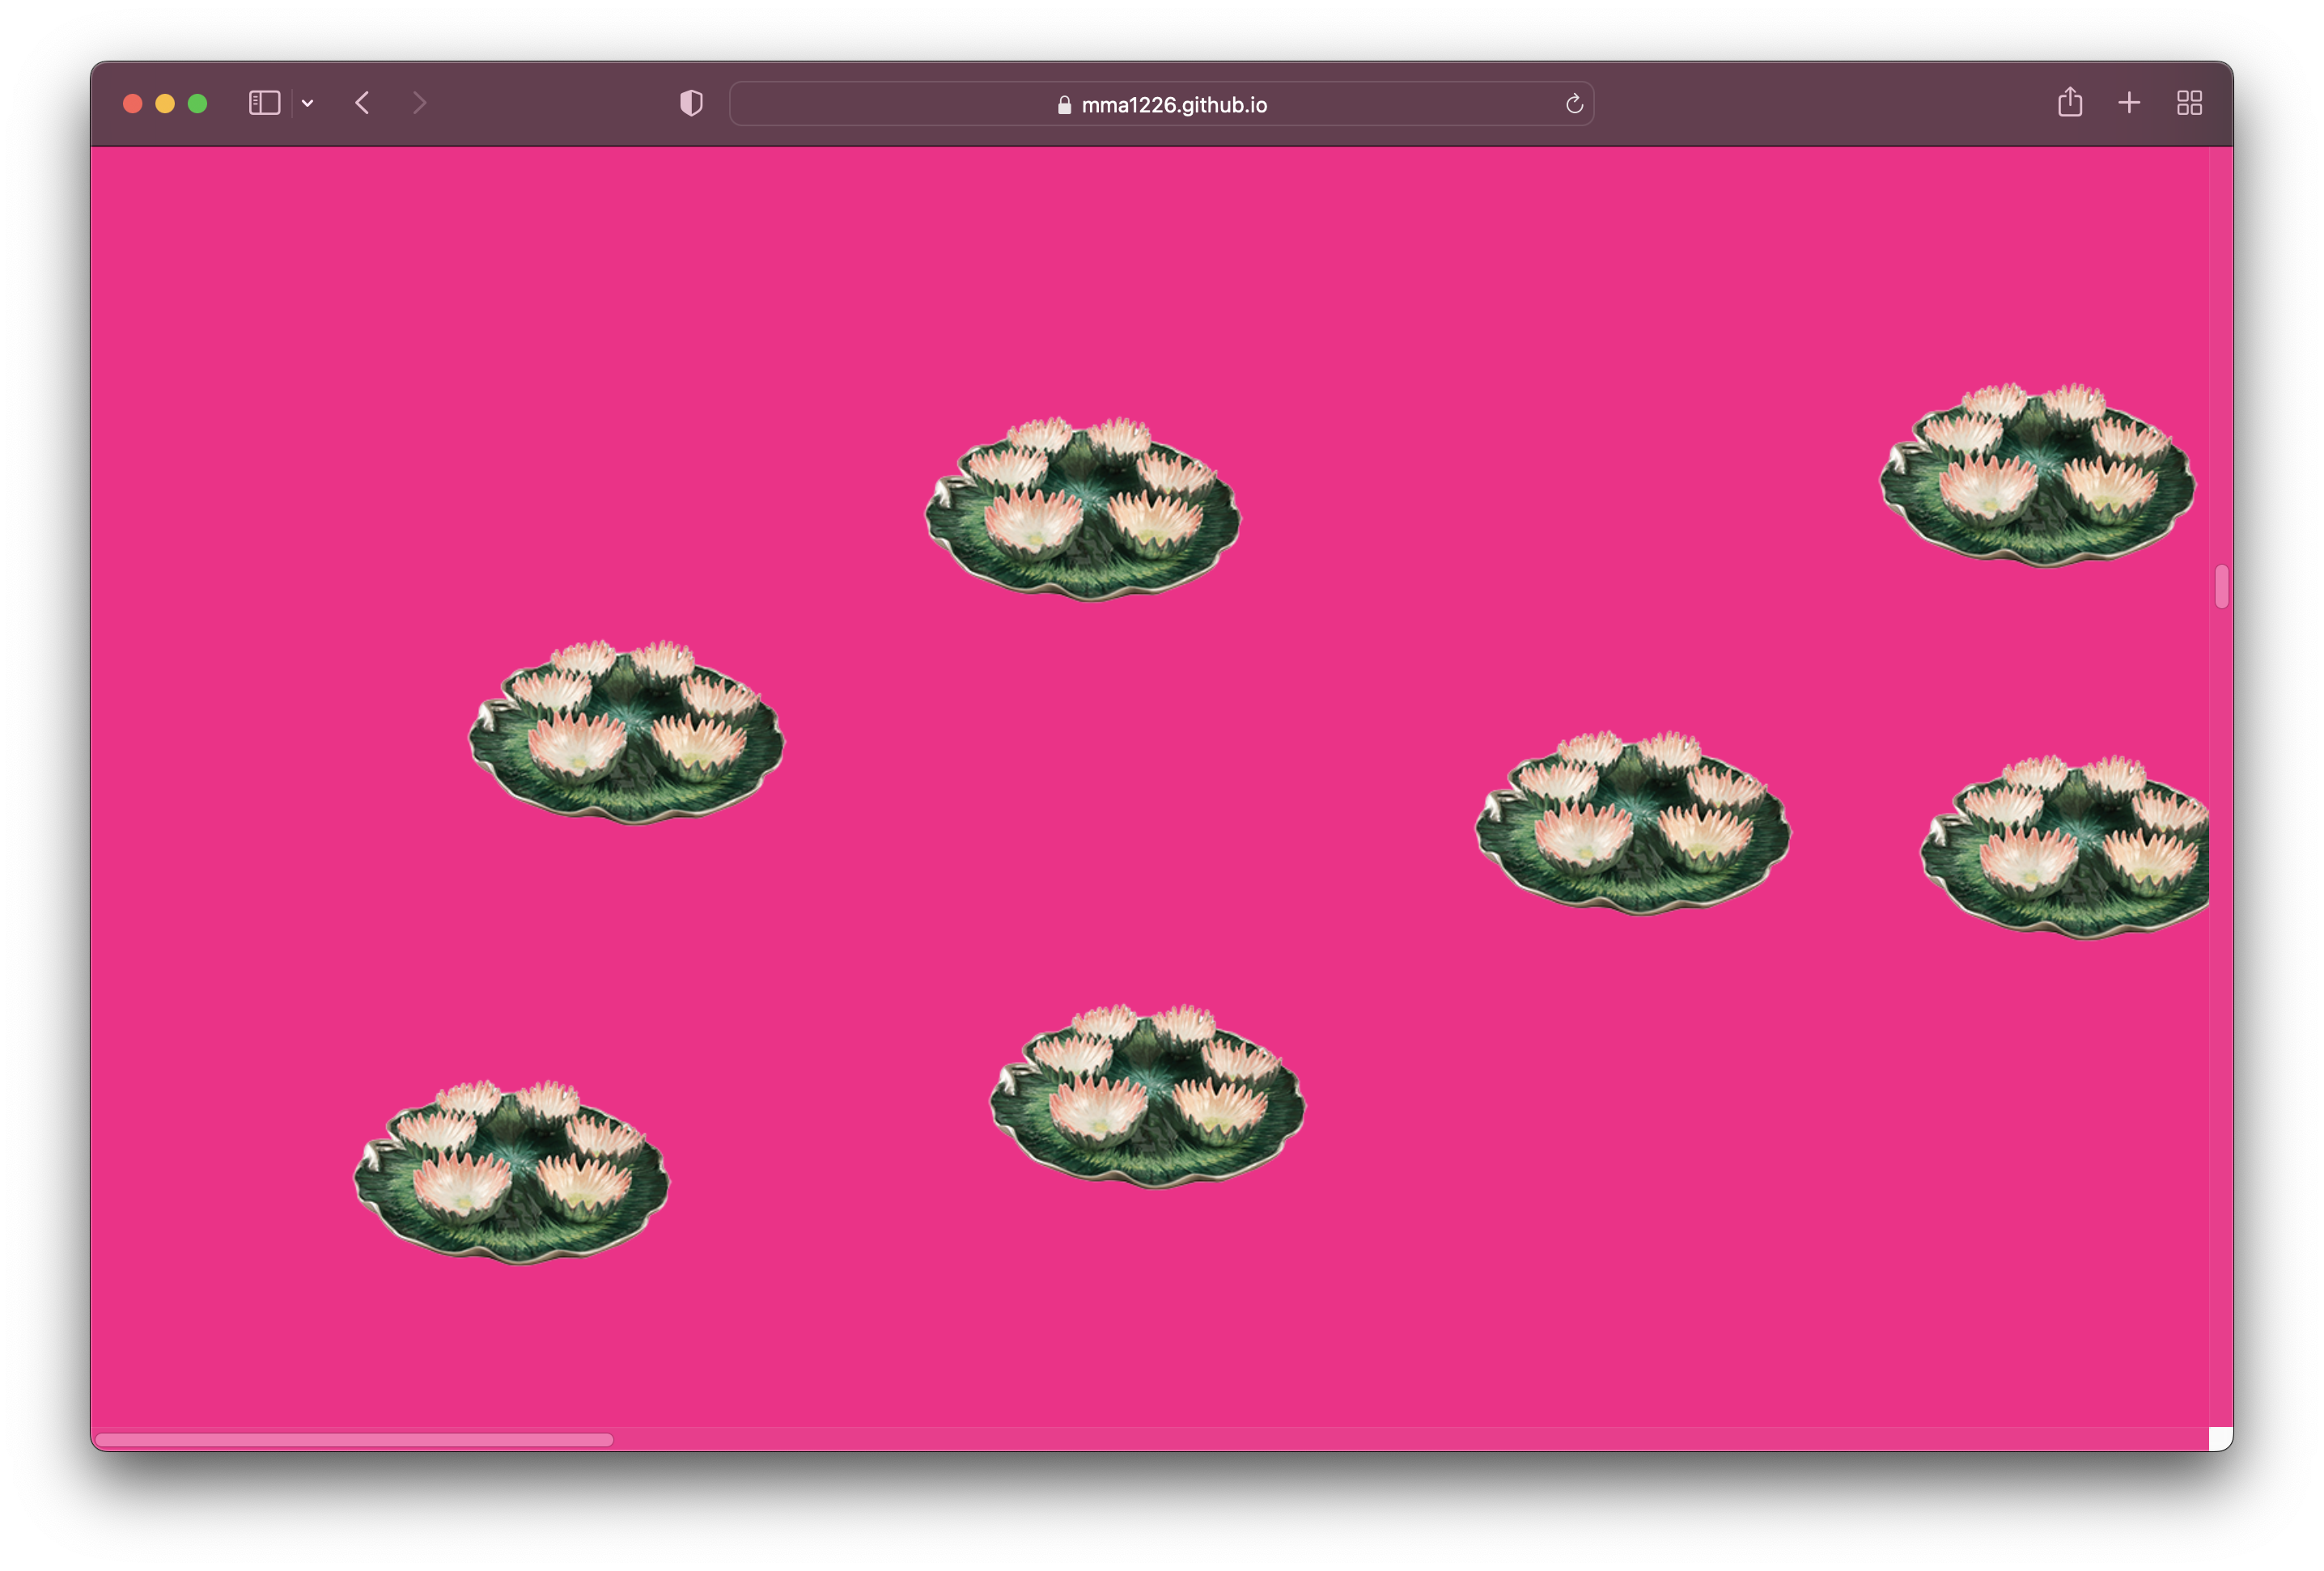Click the top-right water lily plate
This screenshot has width=2324, height=1571.
pos(2038,475)
